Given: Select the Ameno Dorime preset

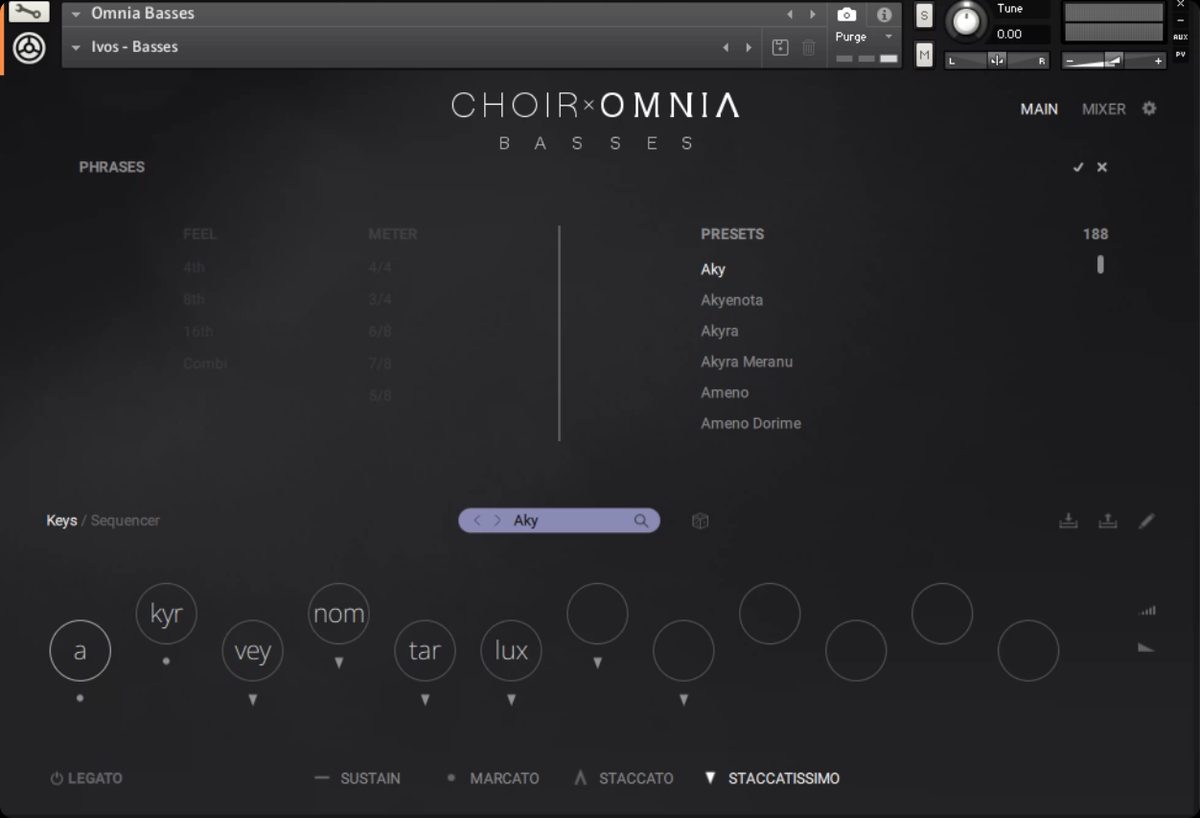Looking at the screenshot, I should point(751,424).
